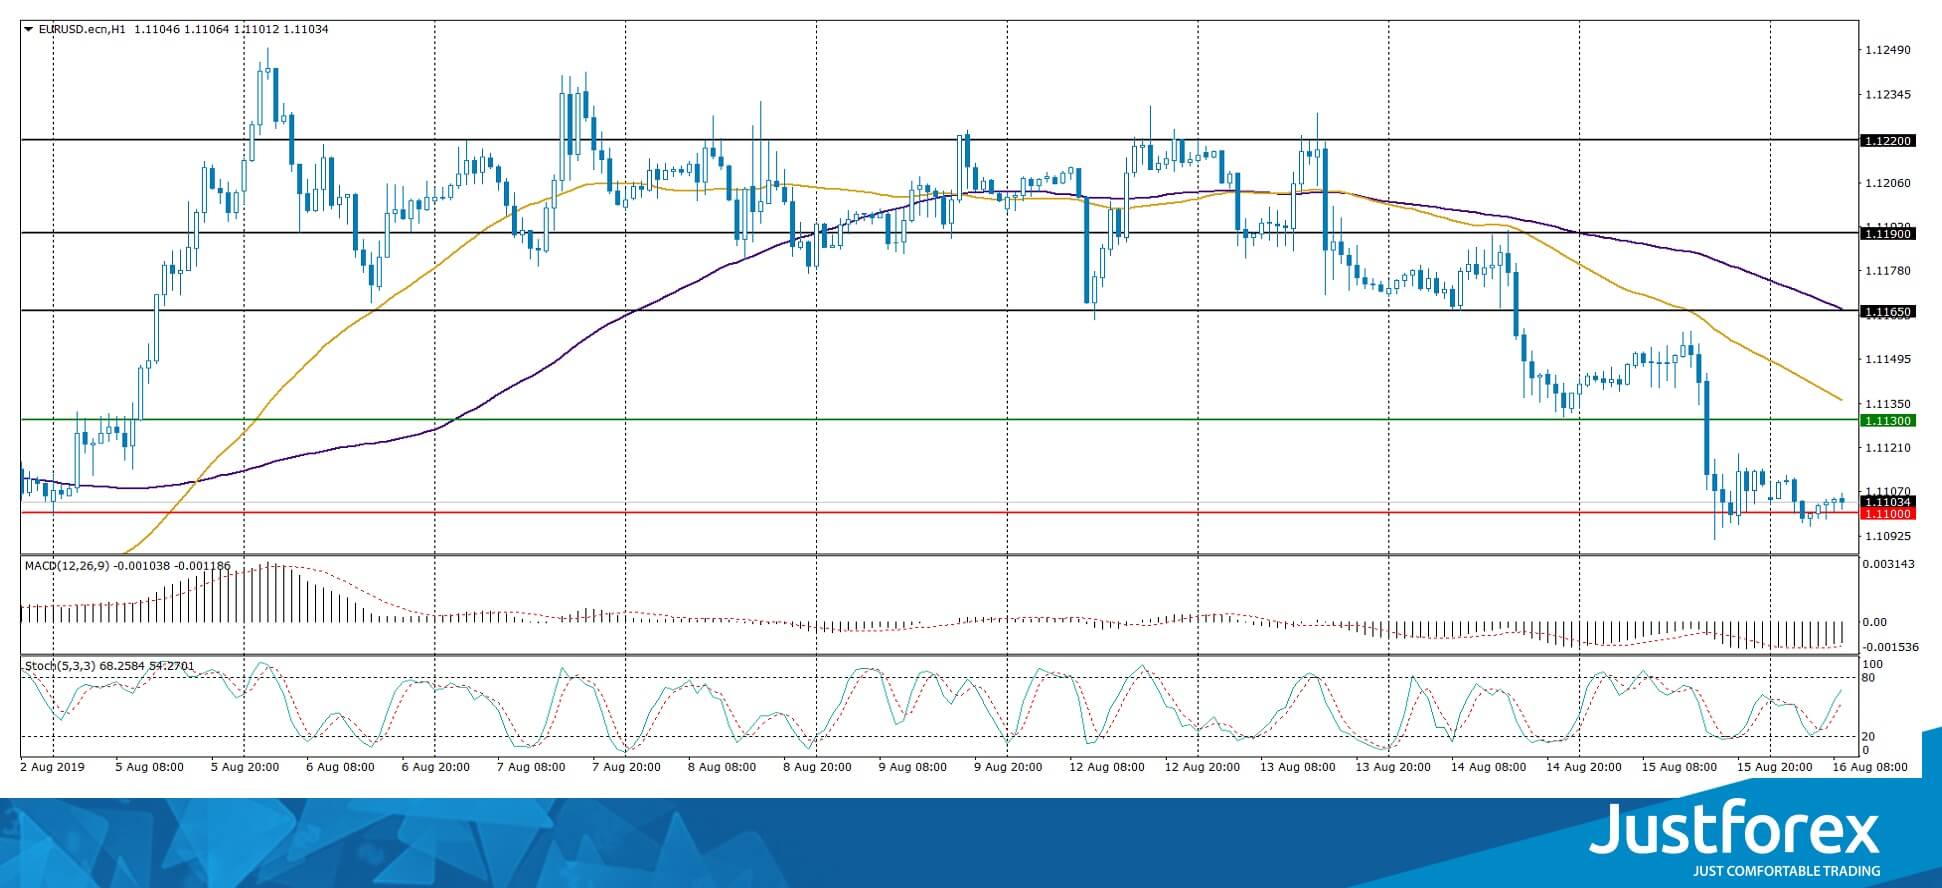1942x888 pixels.
Task: Select the red 1.11000 level label
Action: 1888,514
